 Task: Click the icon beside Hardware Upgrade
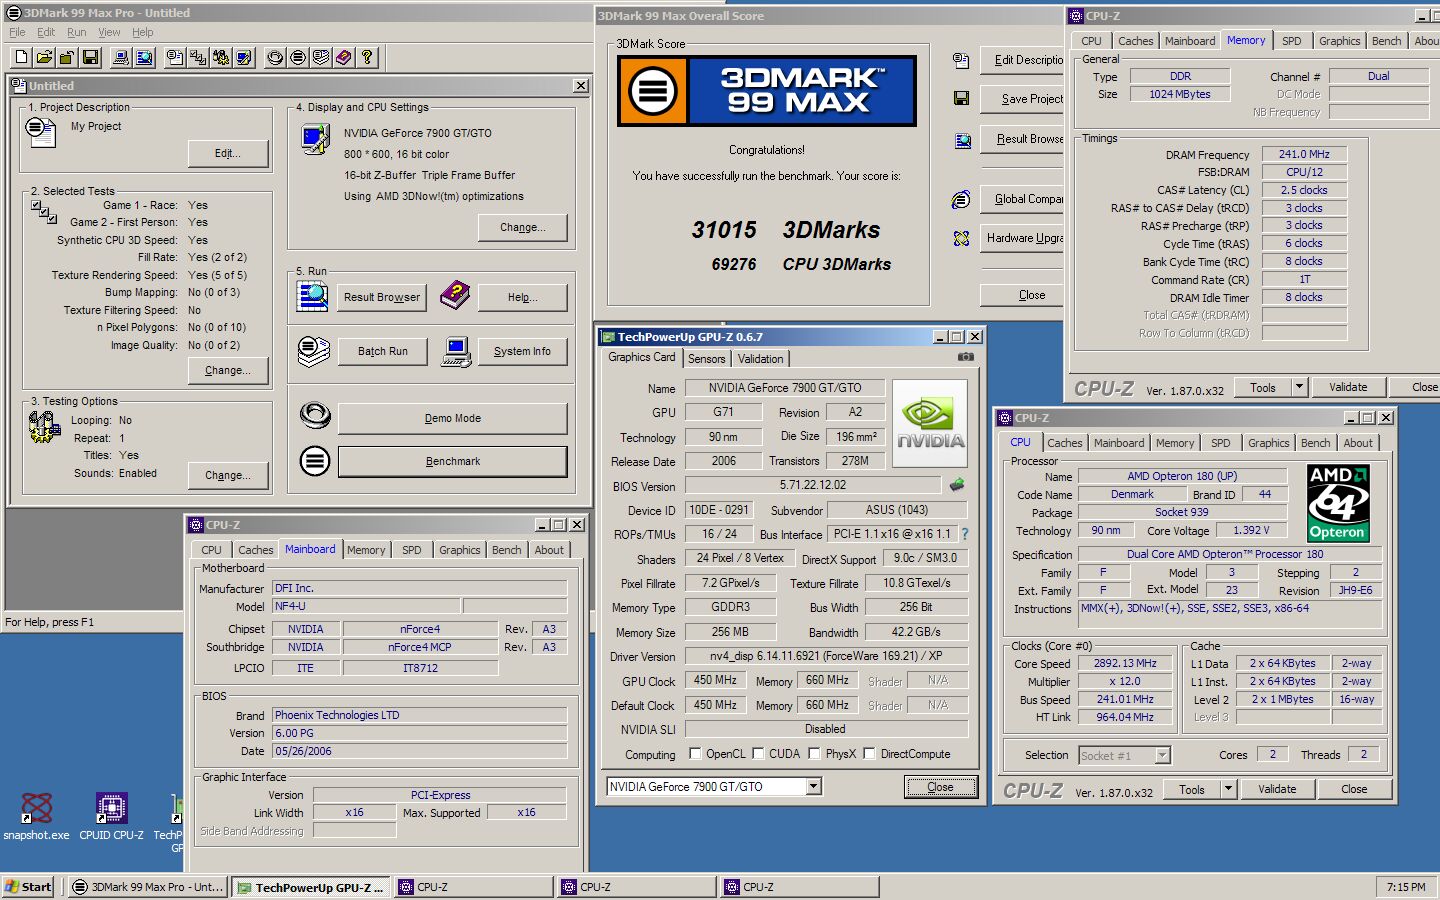point(961,238)
